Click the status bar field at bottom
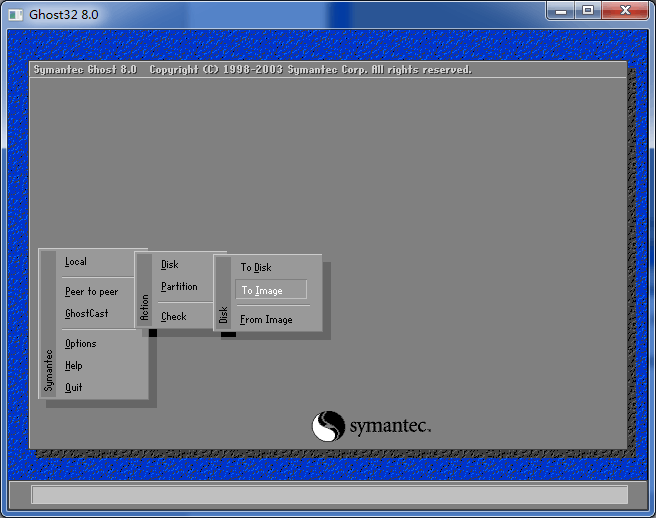656x518 pixels. tap(329, 495)
